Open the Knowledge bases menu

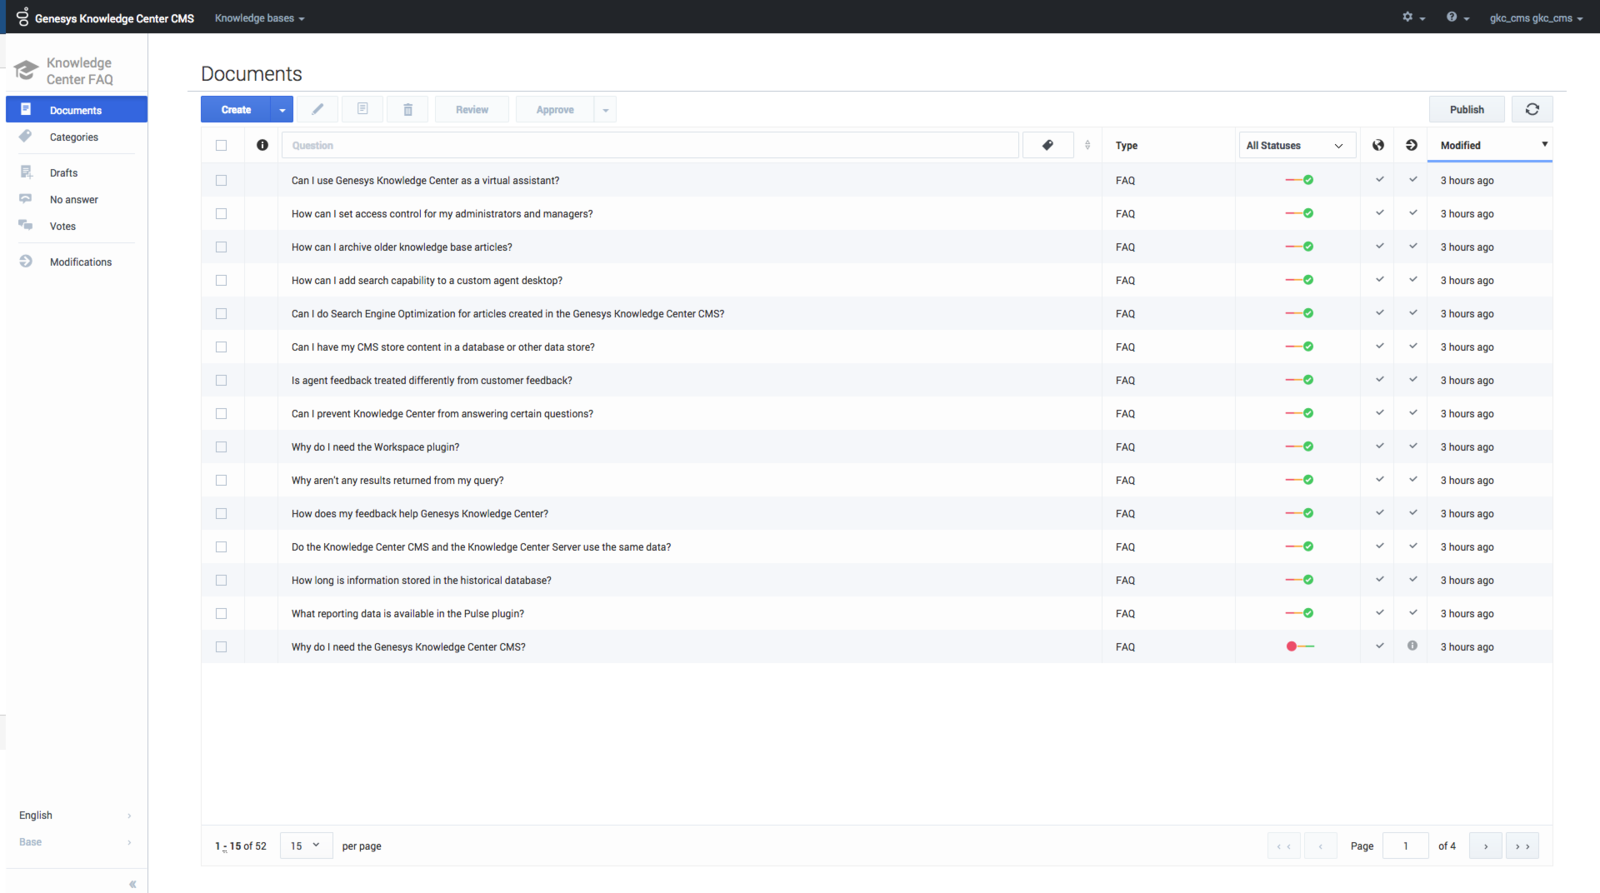[x=259, y=18]
